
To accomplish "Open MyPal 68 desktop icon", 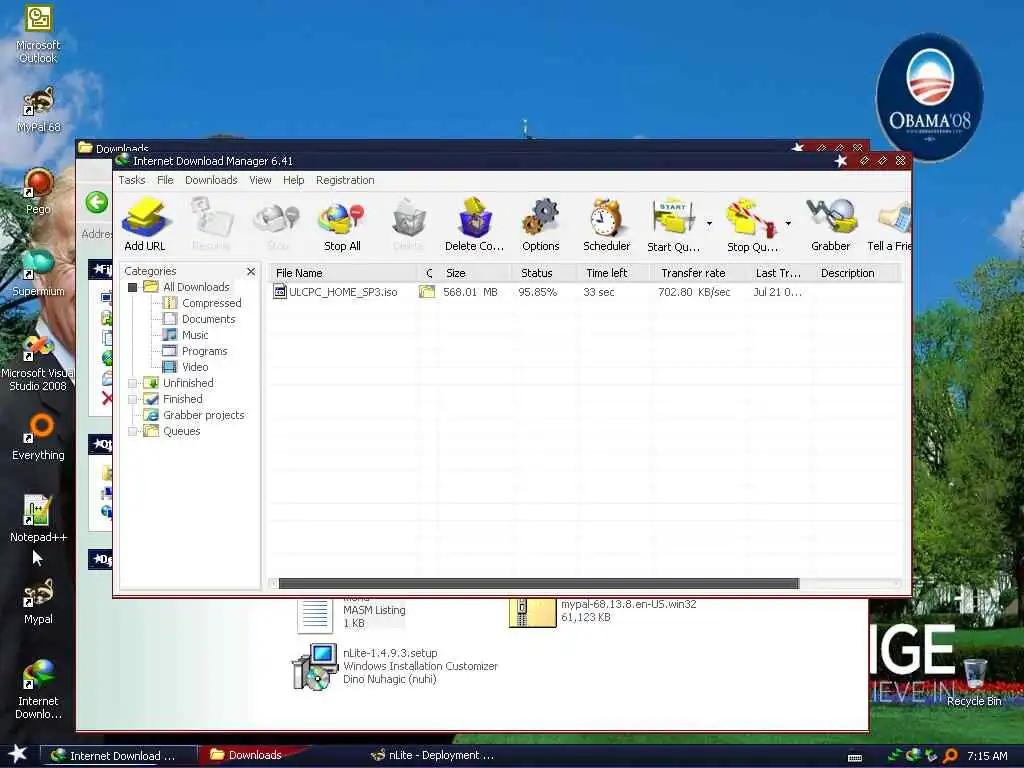I will click(x=38, y=110).
